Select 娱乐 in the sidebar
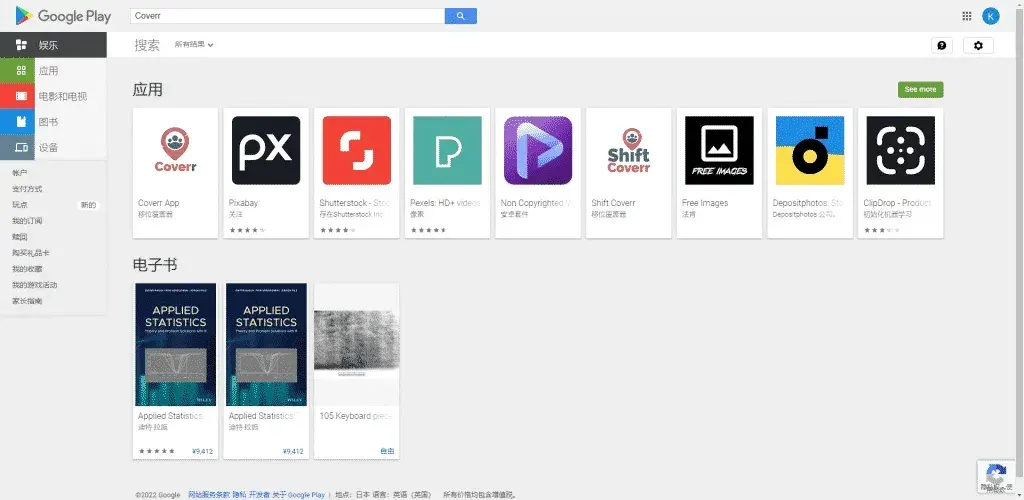Viewport: 1024px width, 500px height. point(48,45)
